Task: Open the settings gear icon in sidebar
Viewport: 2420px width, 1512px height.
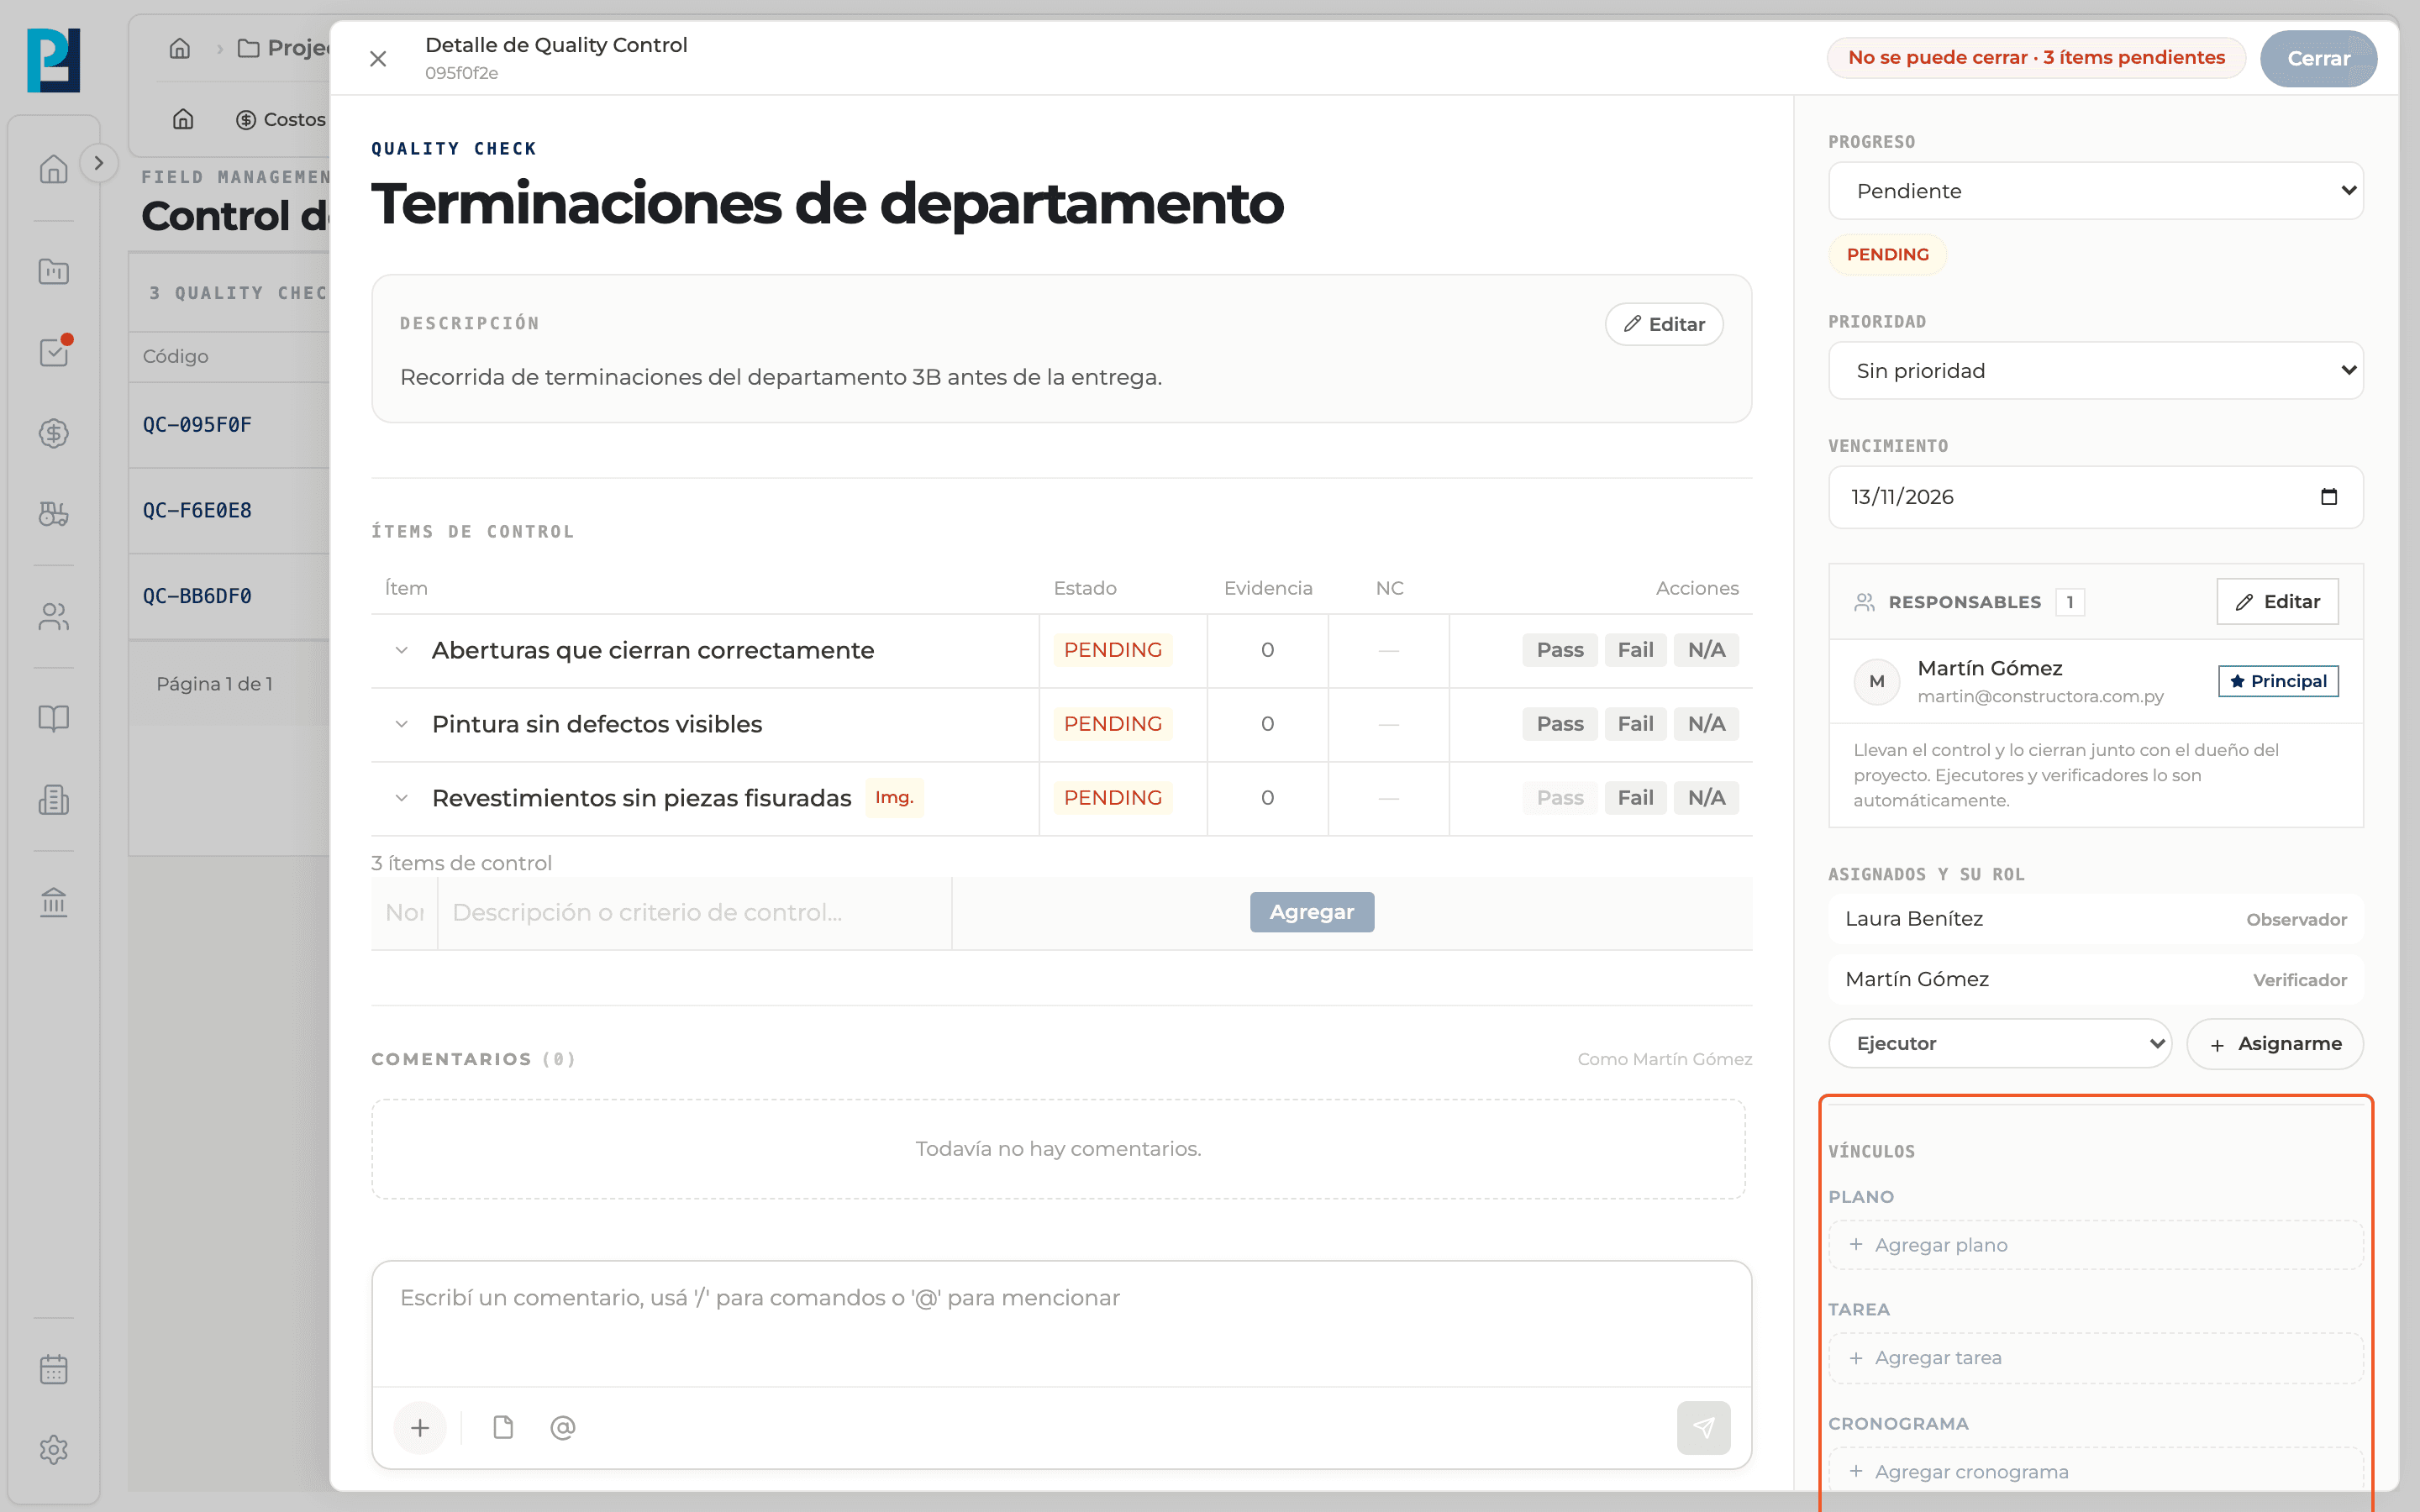Action: coord(54,1450)
